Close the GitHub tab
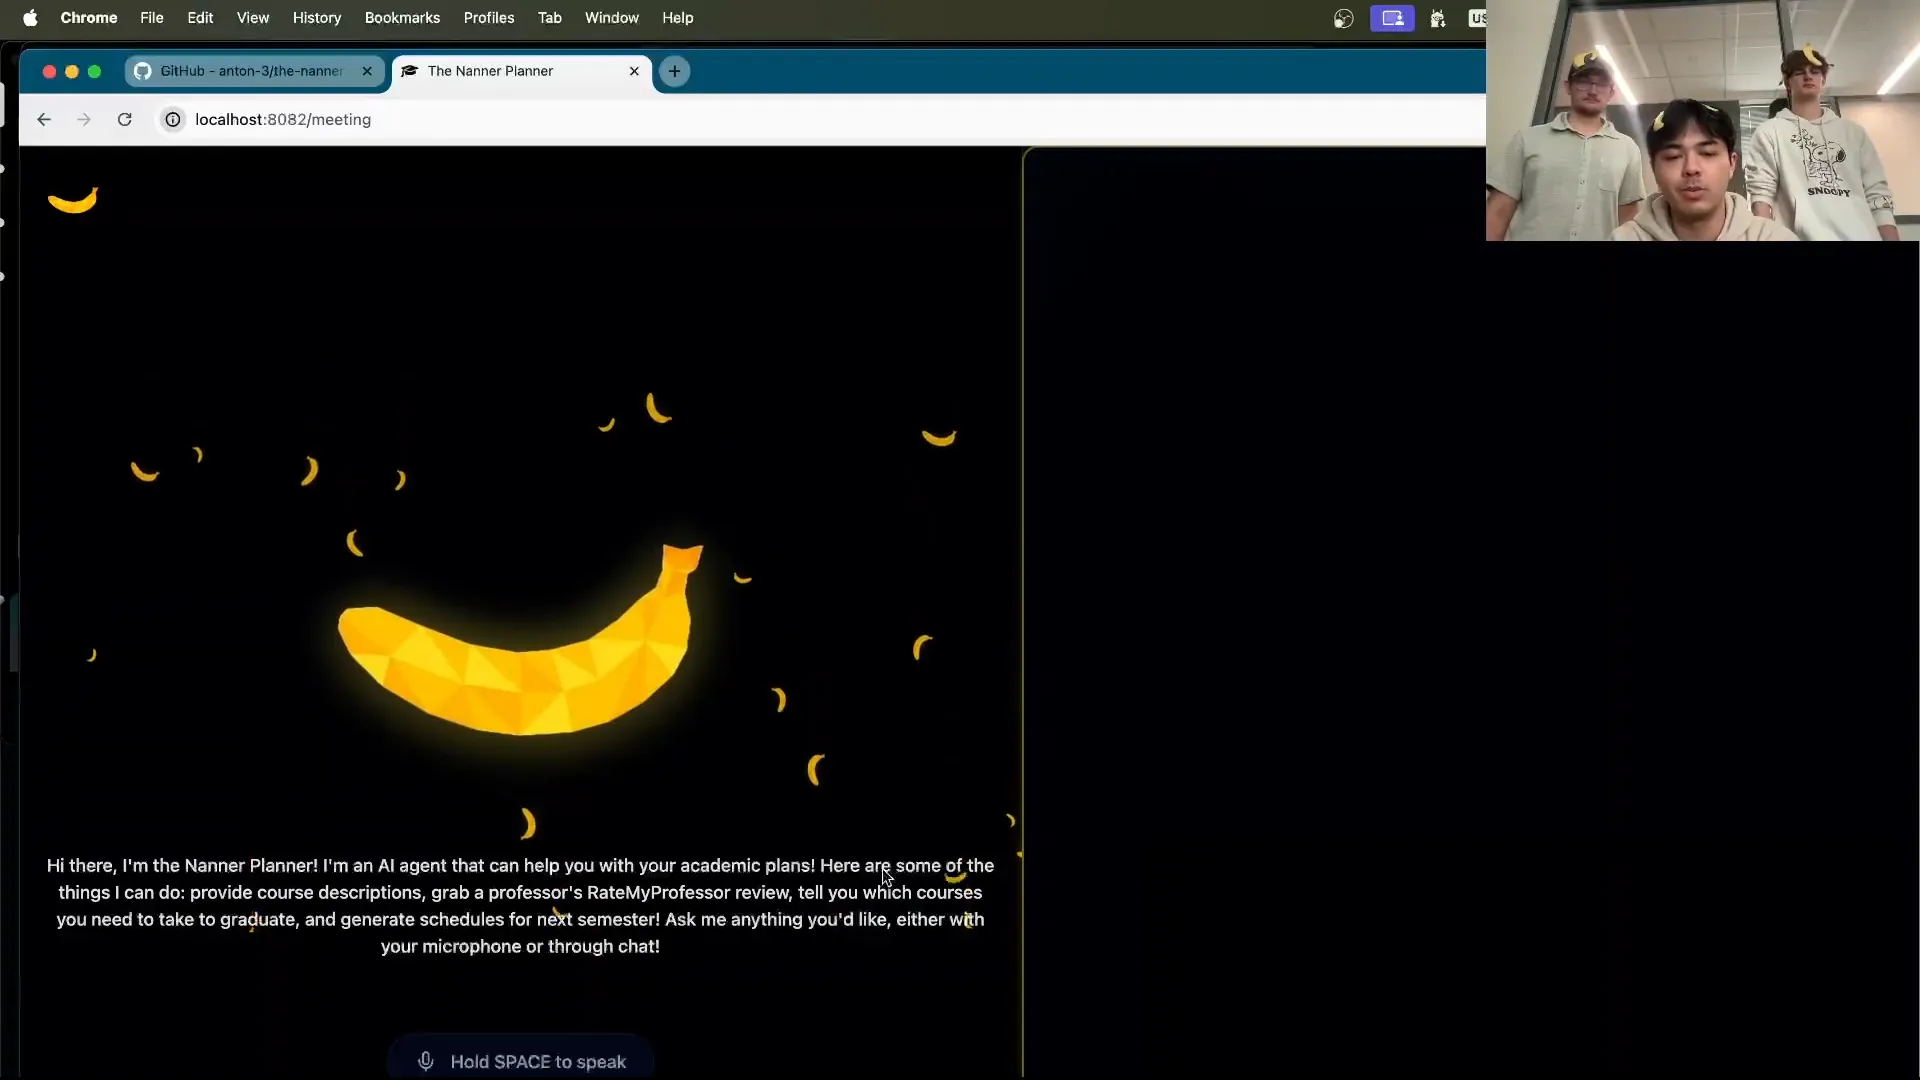Image resolution: width=1920 pixels, height=1080 pixels. click(367, 71)
